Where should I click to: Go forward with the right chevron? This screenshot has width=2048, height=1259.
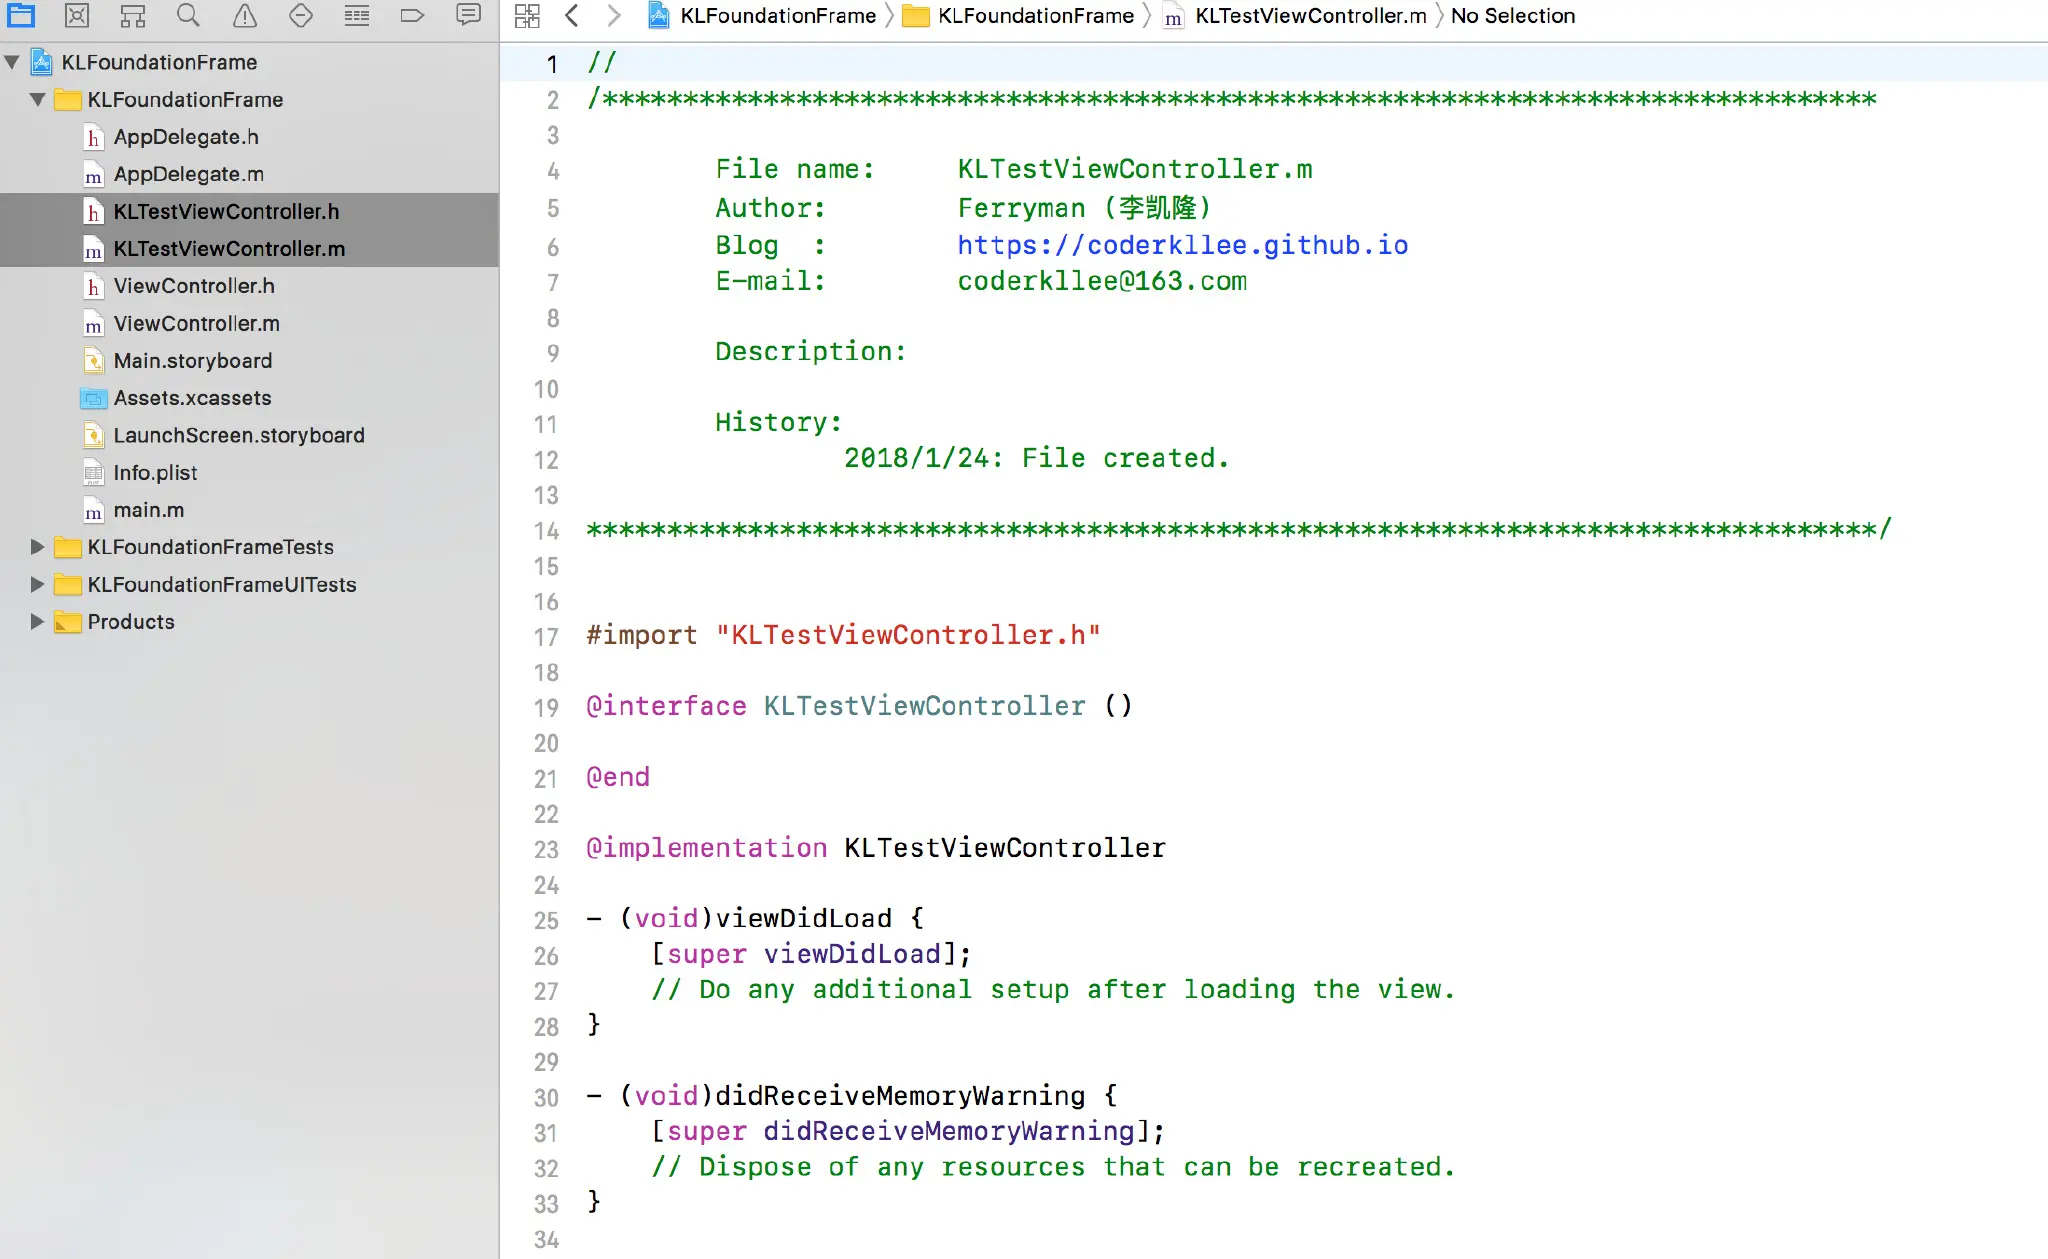point(614,16)
